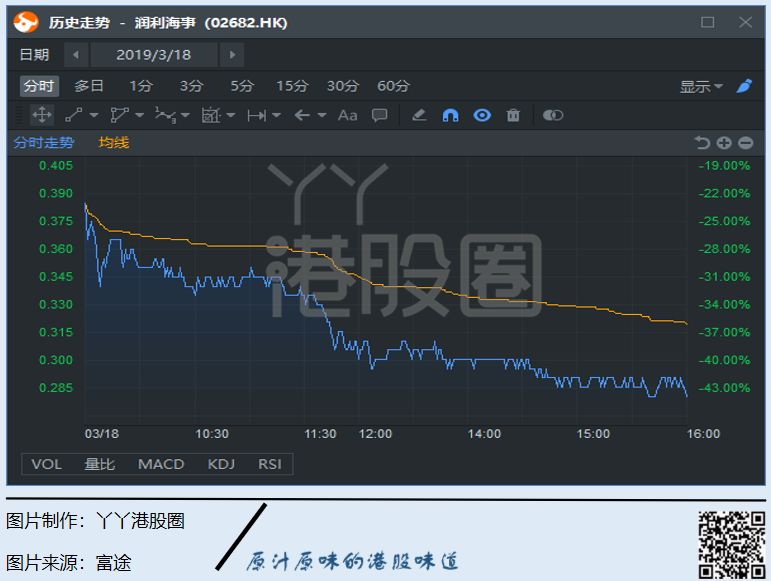Switch to 多日 multi-day view

pos(89,86)
